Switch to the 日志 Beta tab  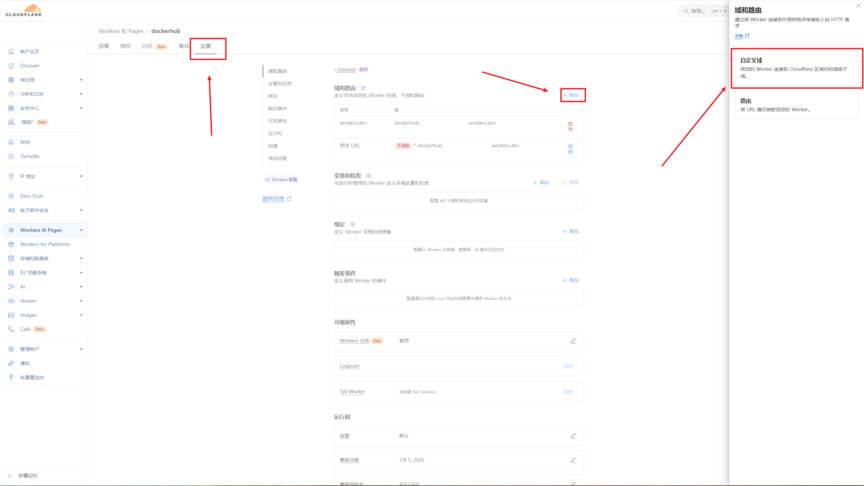154,46
